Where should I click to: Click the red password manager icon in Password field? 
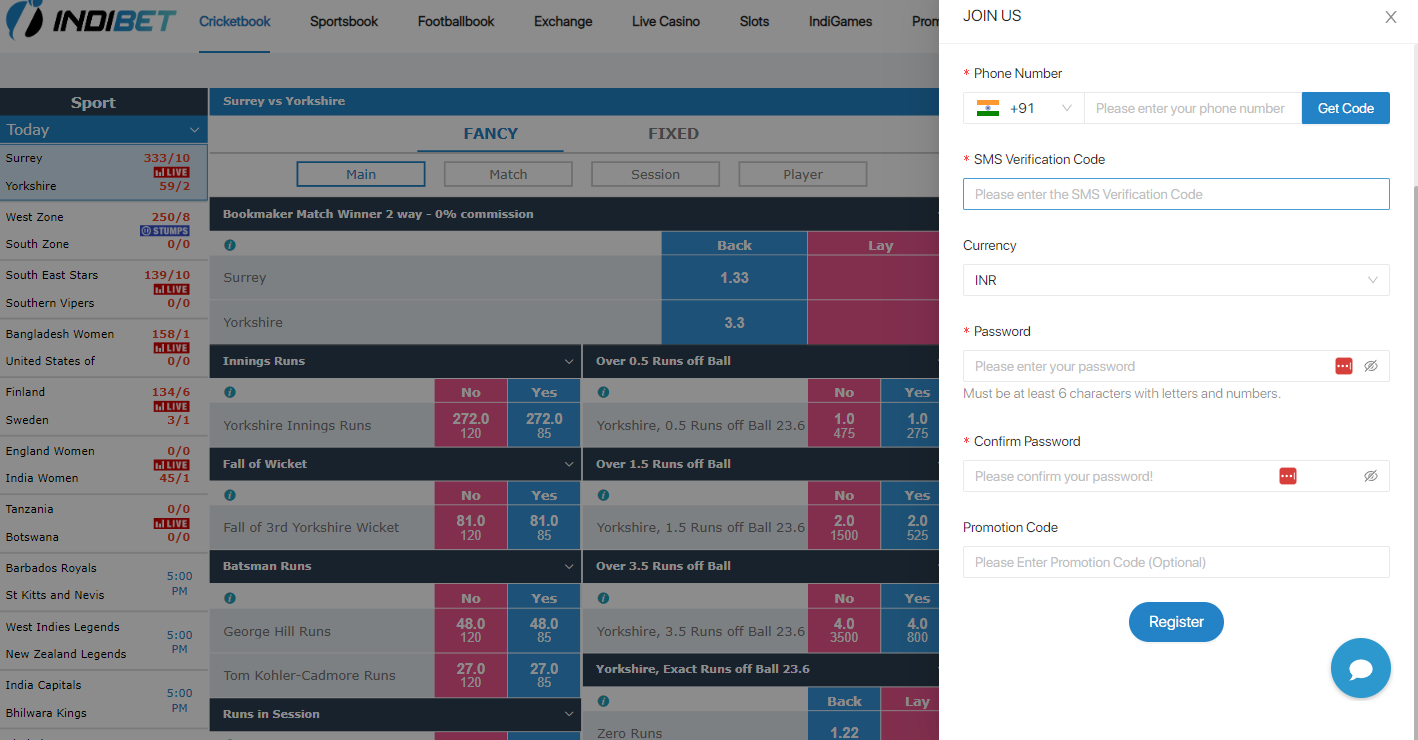(x=1343, y=366)
